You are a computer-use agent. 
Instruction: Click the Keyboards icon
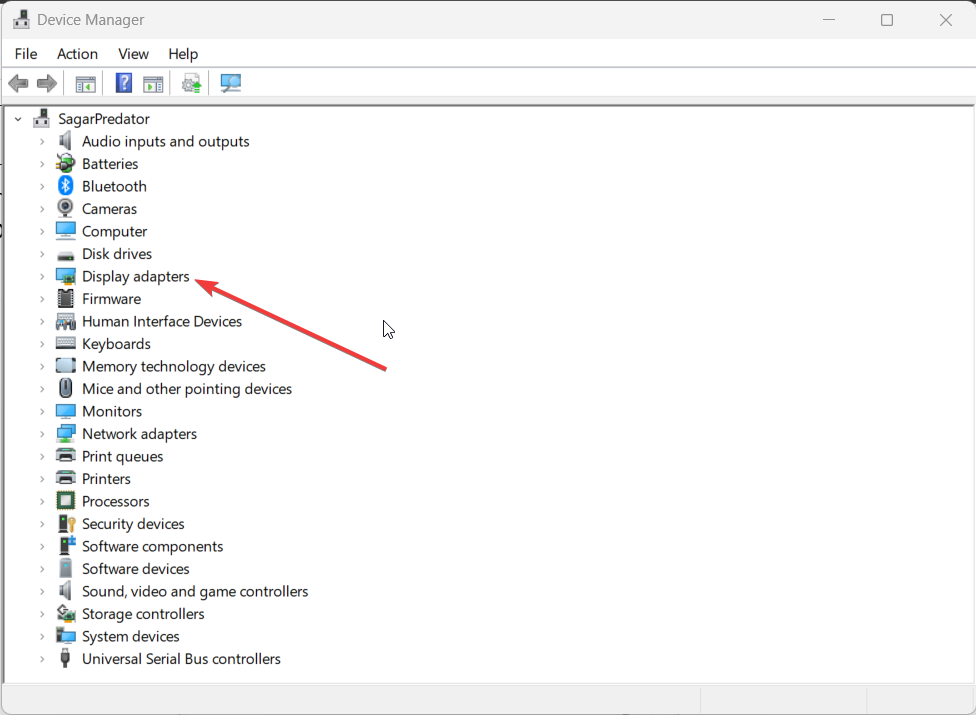pyautogui.click(x=65, y=343)
